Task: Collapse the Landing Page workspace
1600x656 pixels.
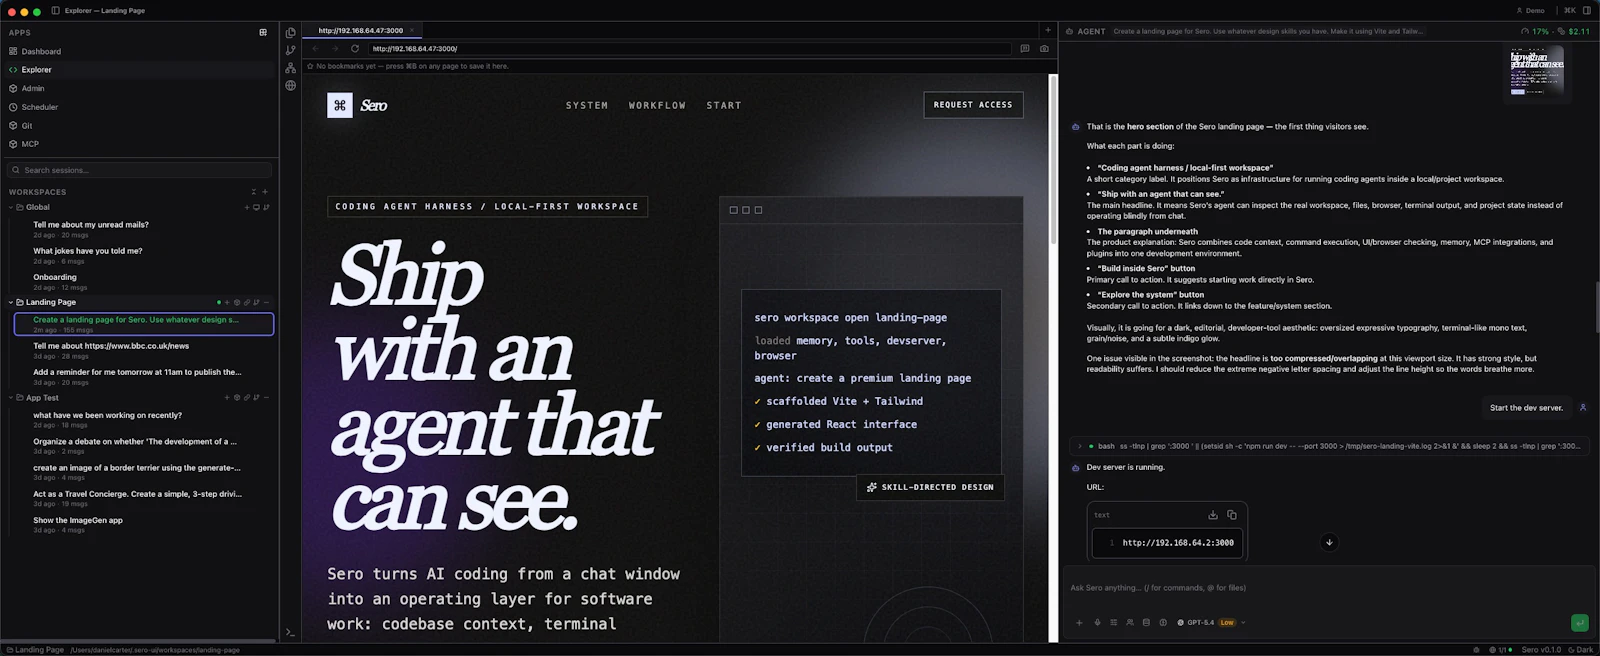Action: click(11, 302)
